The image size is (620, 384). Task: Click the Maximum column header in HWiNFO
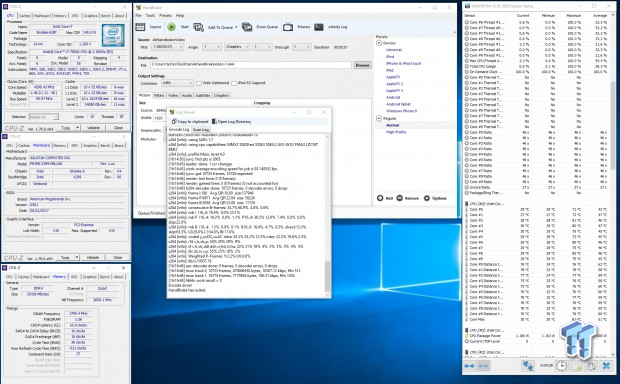click(x=573, y=15)
